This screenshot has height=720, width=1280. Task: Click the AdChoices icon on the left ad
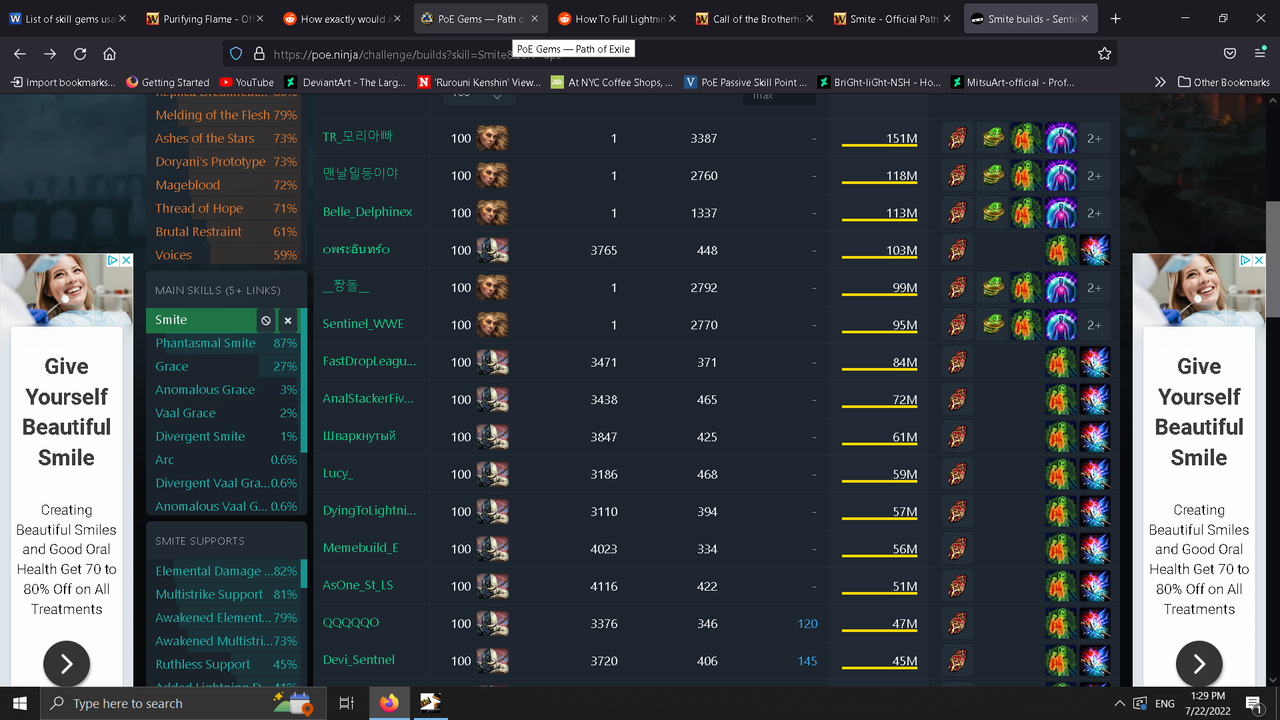point(113,260)
